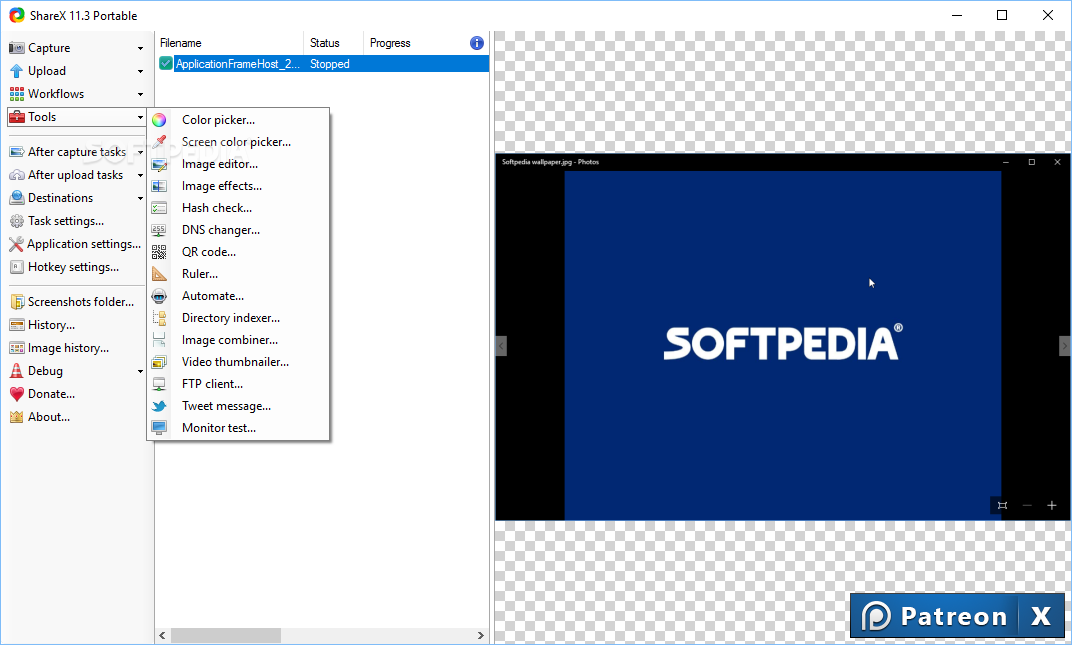Click the Tweet message bird icon
This screenshot has height=645, width=1072.
(159, 406)
